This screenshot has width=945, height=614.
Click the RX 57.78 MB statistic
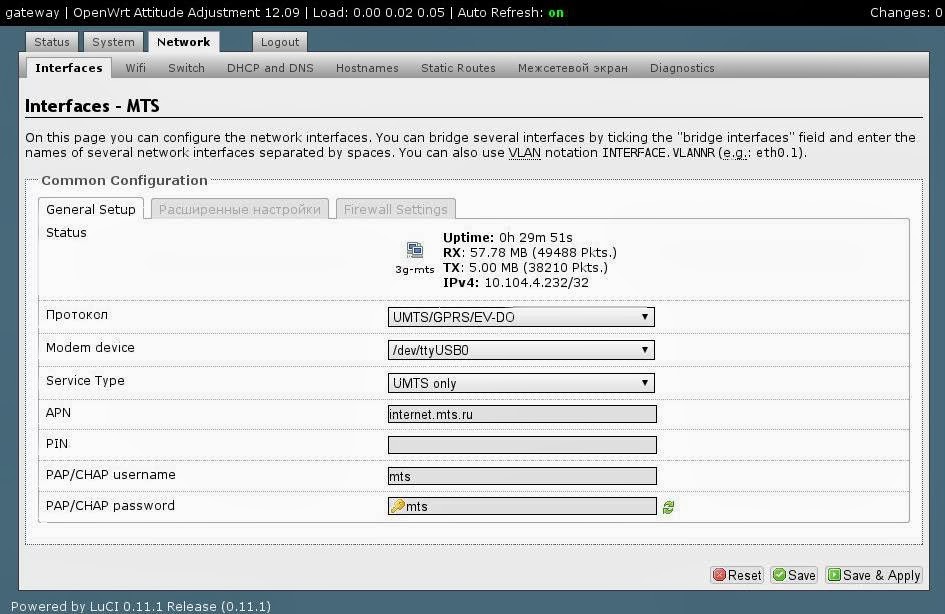tap(530, 252)
